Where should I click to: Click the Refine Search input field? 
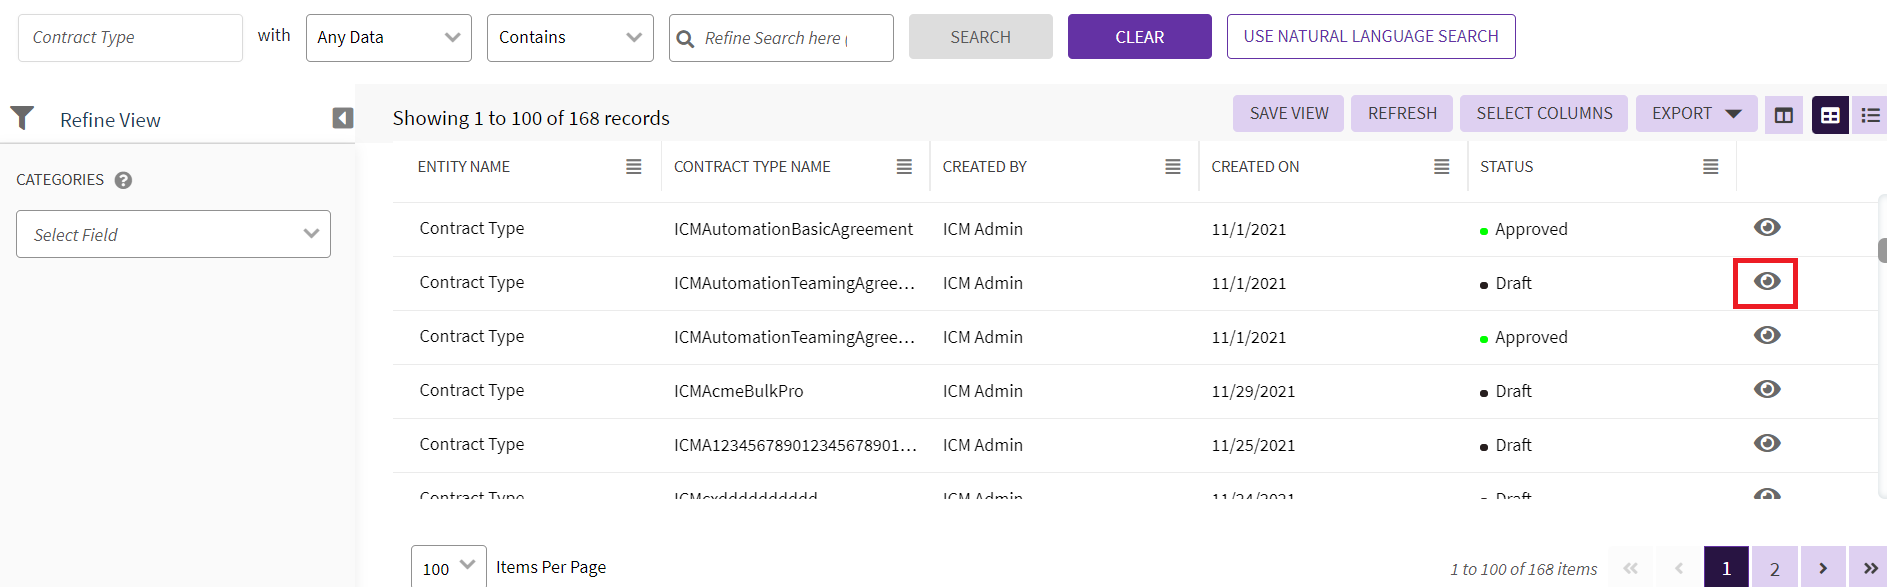(x=790, y=38)
